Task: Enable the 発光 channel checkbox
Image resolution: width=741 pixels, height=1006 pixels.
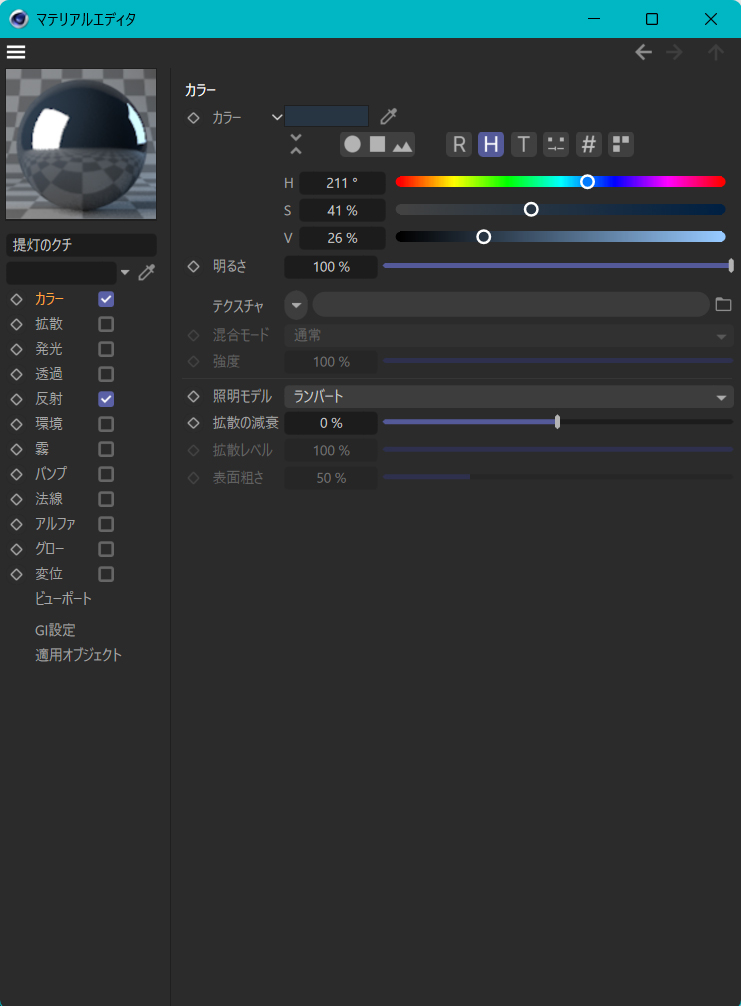Action: (x=106, y=349)
